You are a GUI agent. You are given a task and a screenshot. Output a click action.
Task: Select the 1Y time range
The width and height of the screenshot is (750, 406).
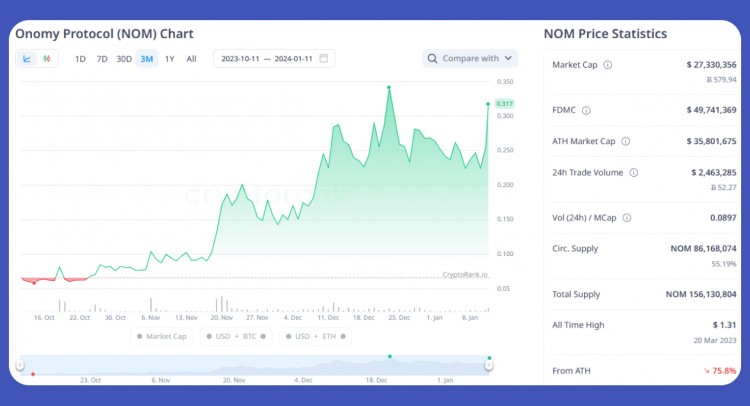click(x=169, y=59)
